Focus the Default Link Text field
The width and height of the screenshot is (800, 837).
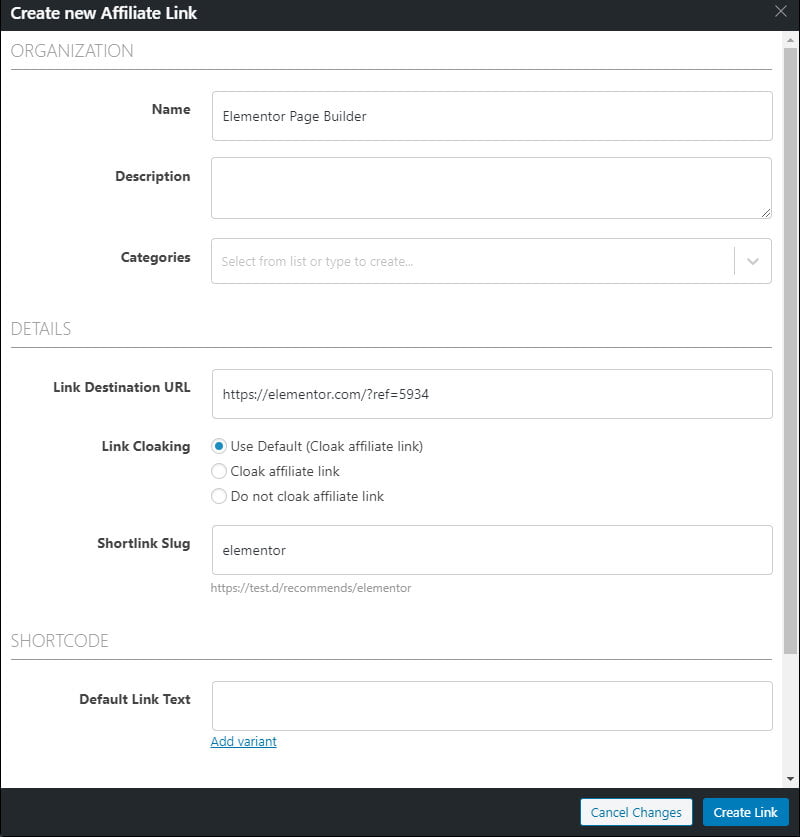(492, 706)
